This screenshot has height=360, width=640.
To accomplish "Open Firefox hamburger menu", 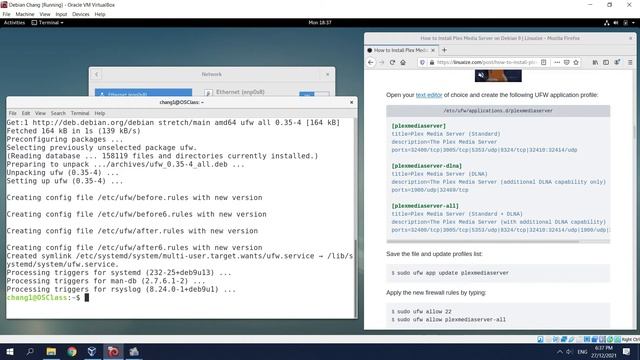I will 630,62.
